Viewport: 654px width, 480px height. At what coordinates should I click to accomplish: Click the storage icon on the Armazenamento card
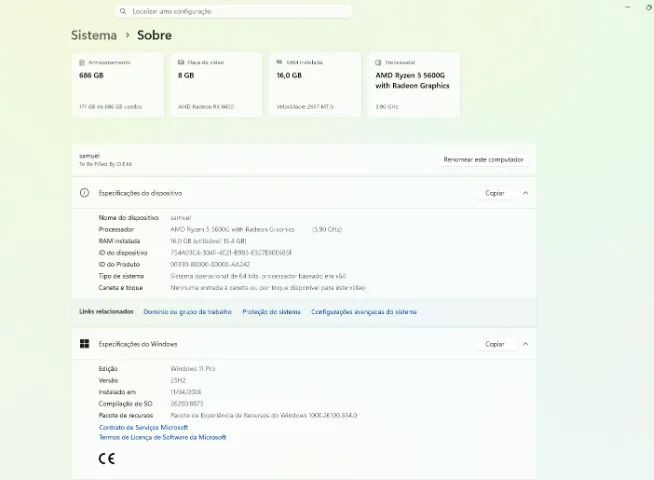pyautogui.click(x=82, y=63)
